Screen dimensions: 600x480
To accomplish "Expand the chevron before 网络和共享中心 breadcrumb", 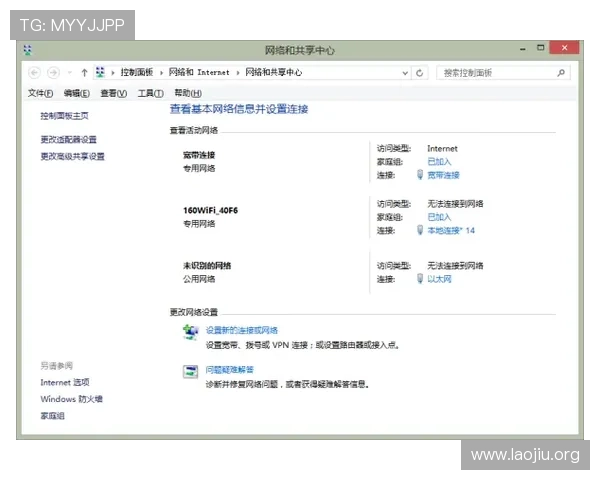I will click(x=238, y=72).
